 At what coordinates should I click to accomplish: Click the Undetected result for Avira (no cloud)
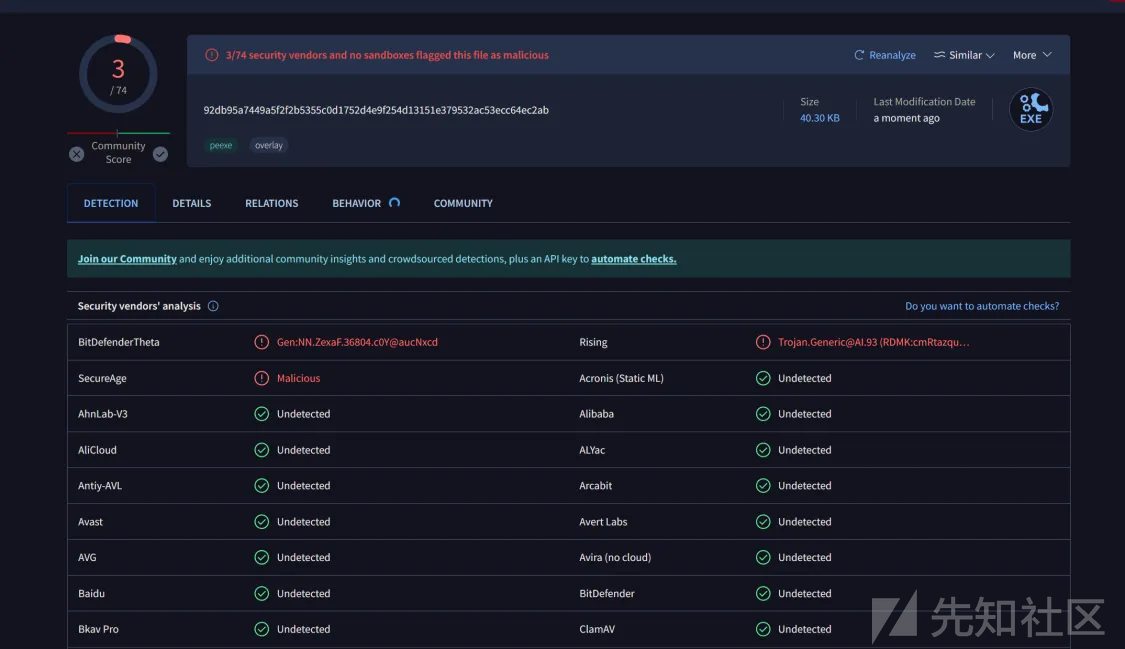click(804, 557)
